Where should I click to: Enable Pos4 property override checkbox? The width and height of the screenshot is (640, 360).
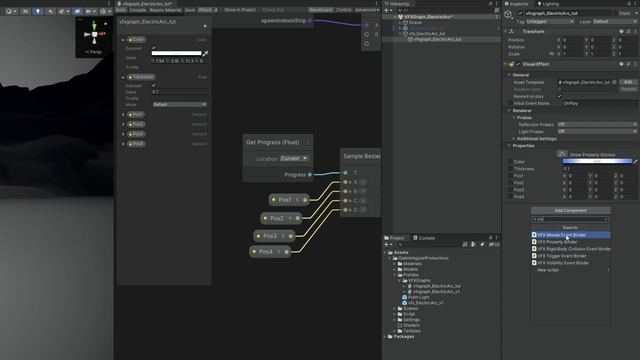(x=510, y=197)
